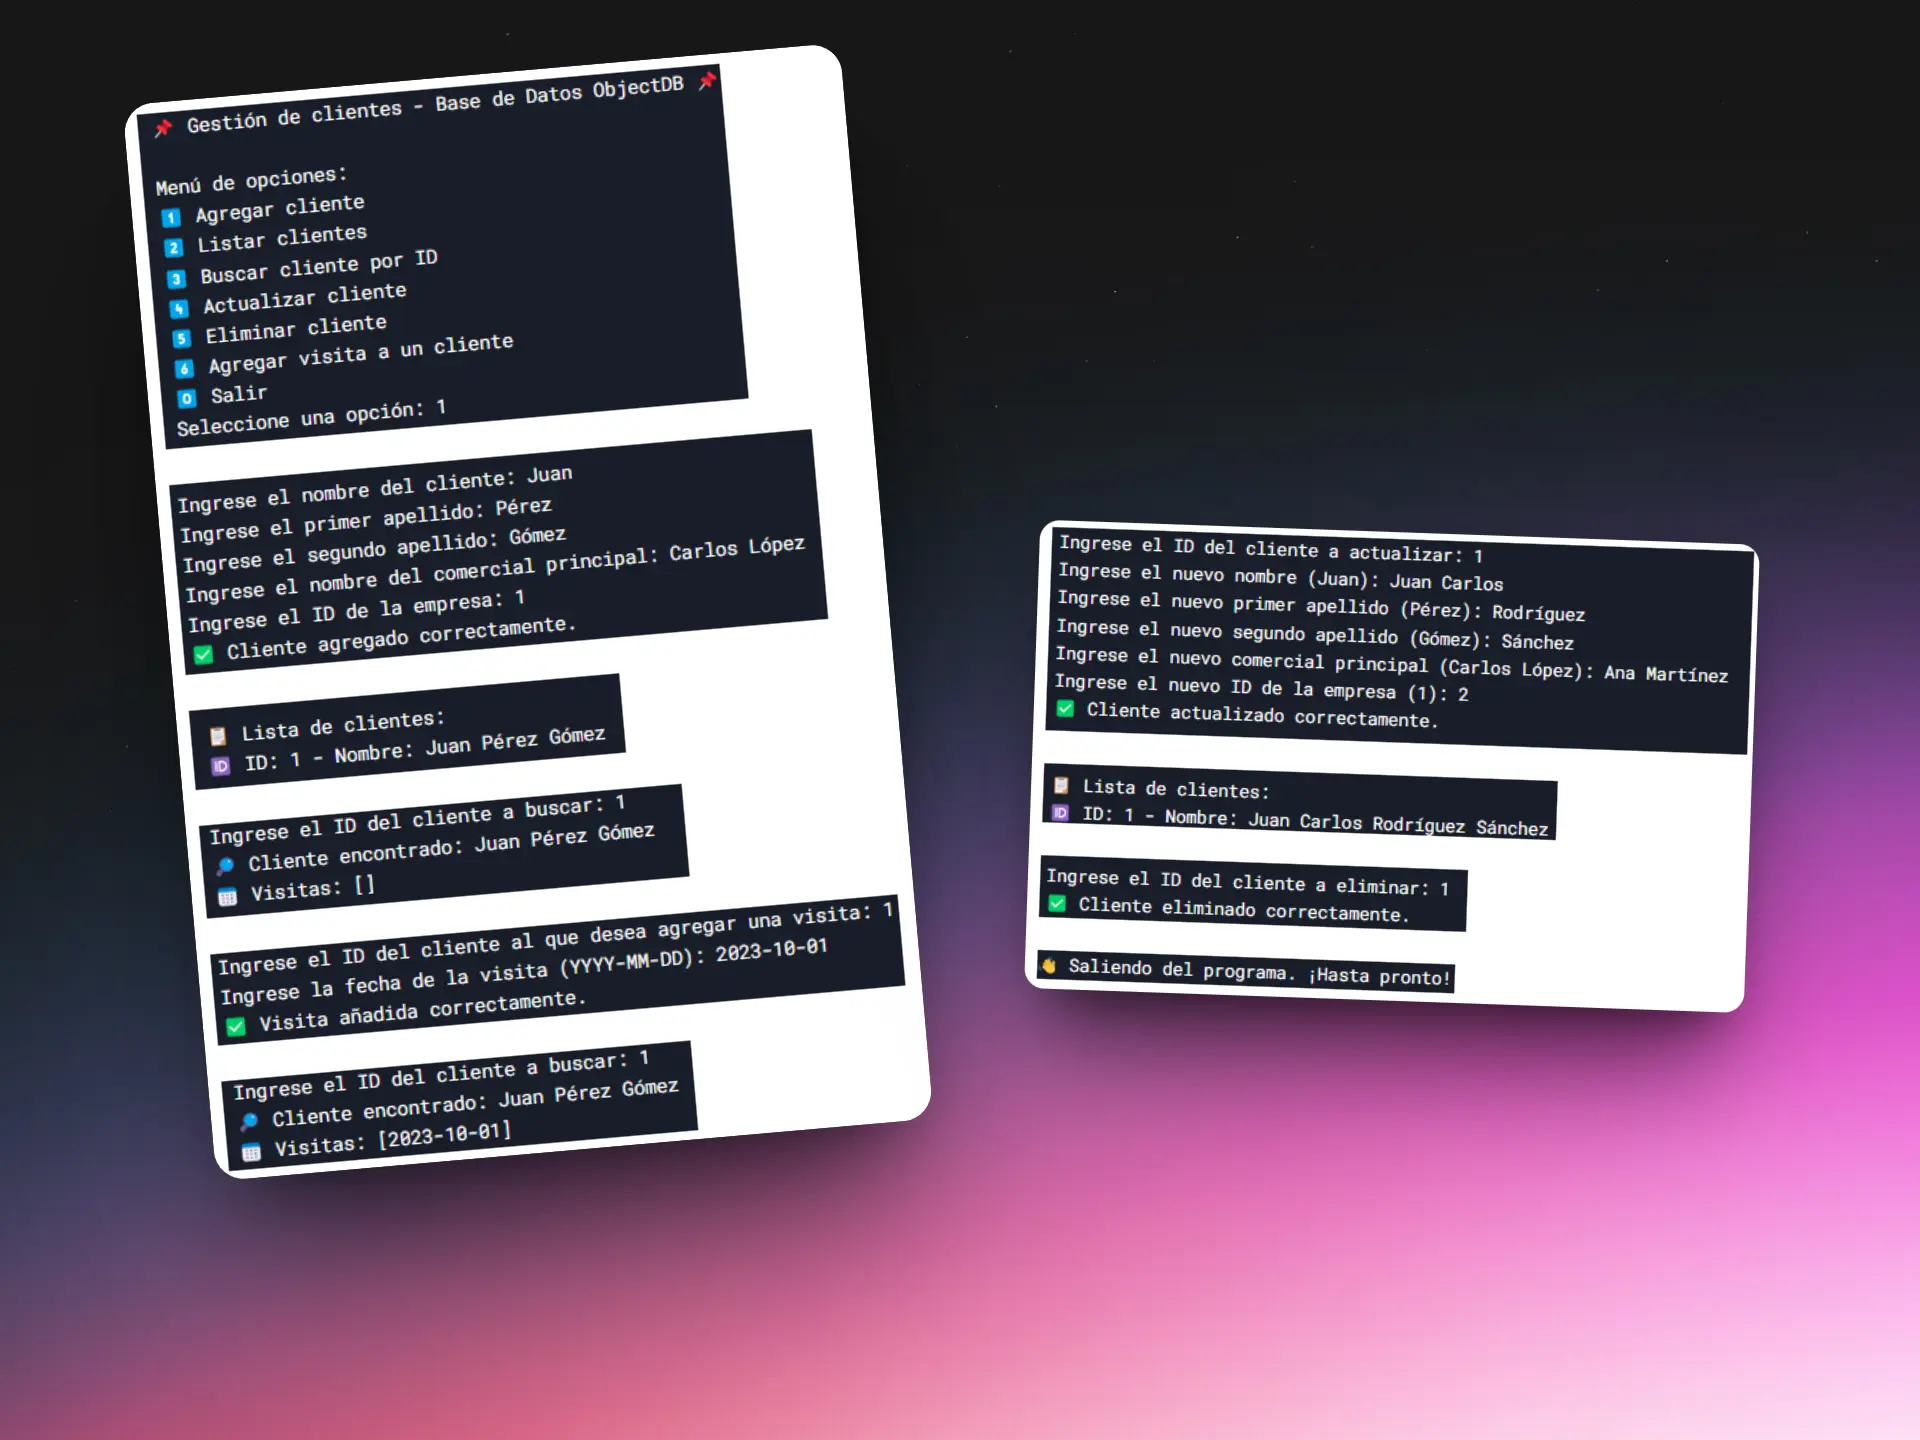Click the calendar icon beside 'Visitas: []'
This screenshot has height=1440, width=1920.
point(228,896)
